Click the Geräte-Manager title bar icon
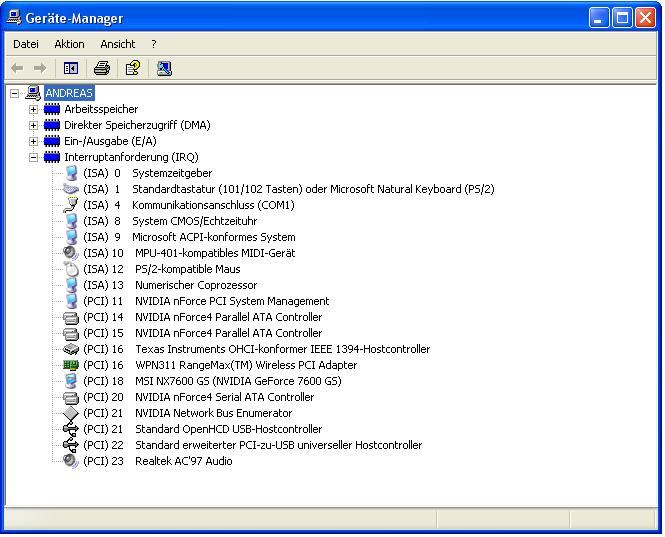Viewport: 665px width, 537px height. point(14,17)
